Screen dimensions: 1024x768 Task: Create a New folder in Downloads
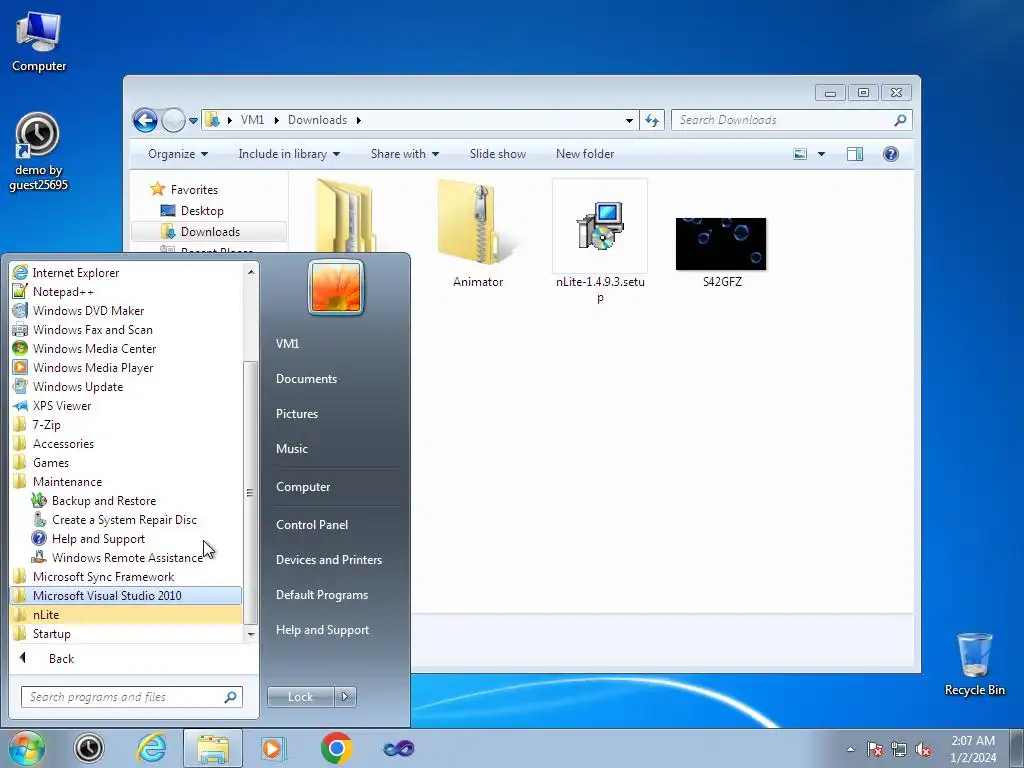(585, 154)
